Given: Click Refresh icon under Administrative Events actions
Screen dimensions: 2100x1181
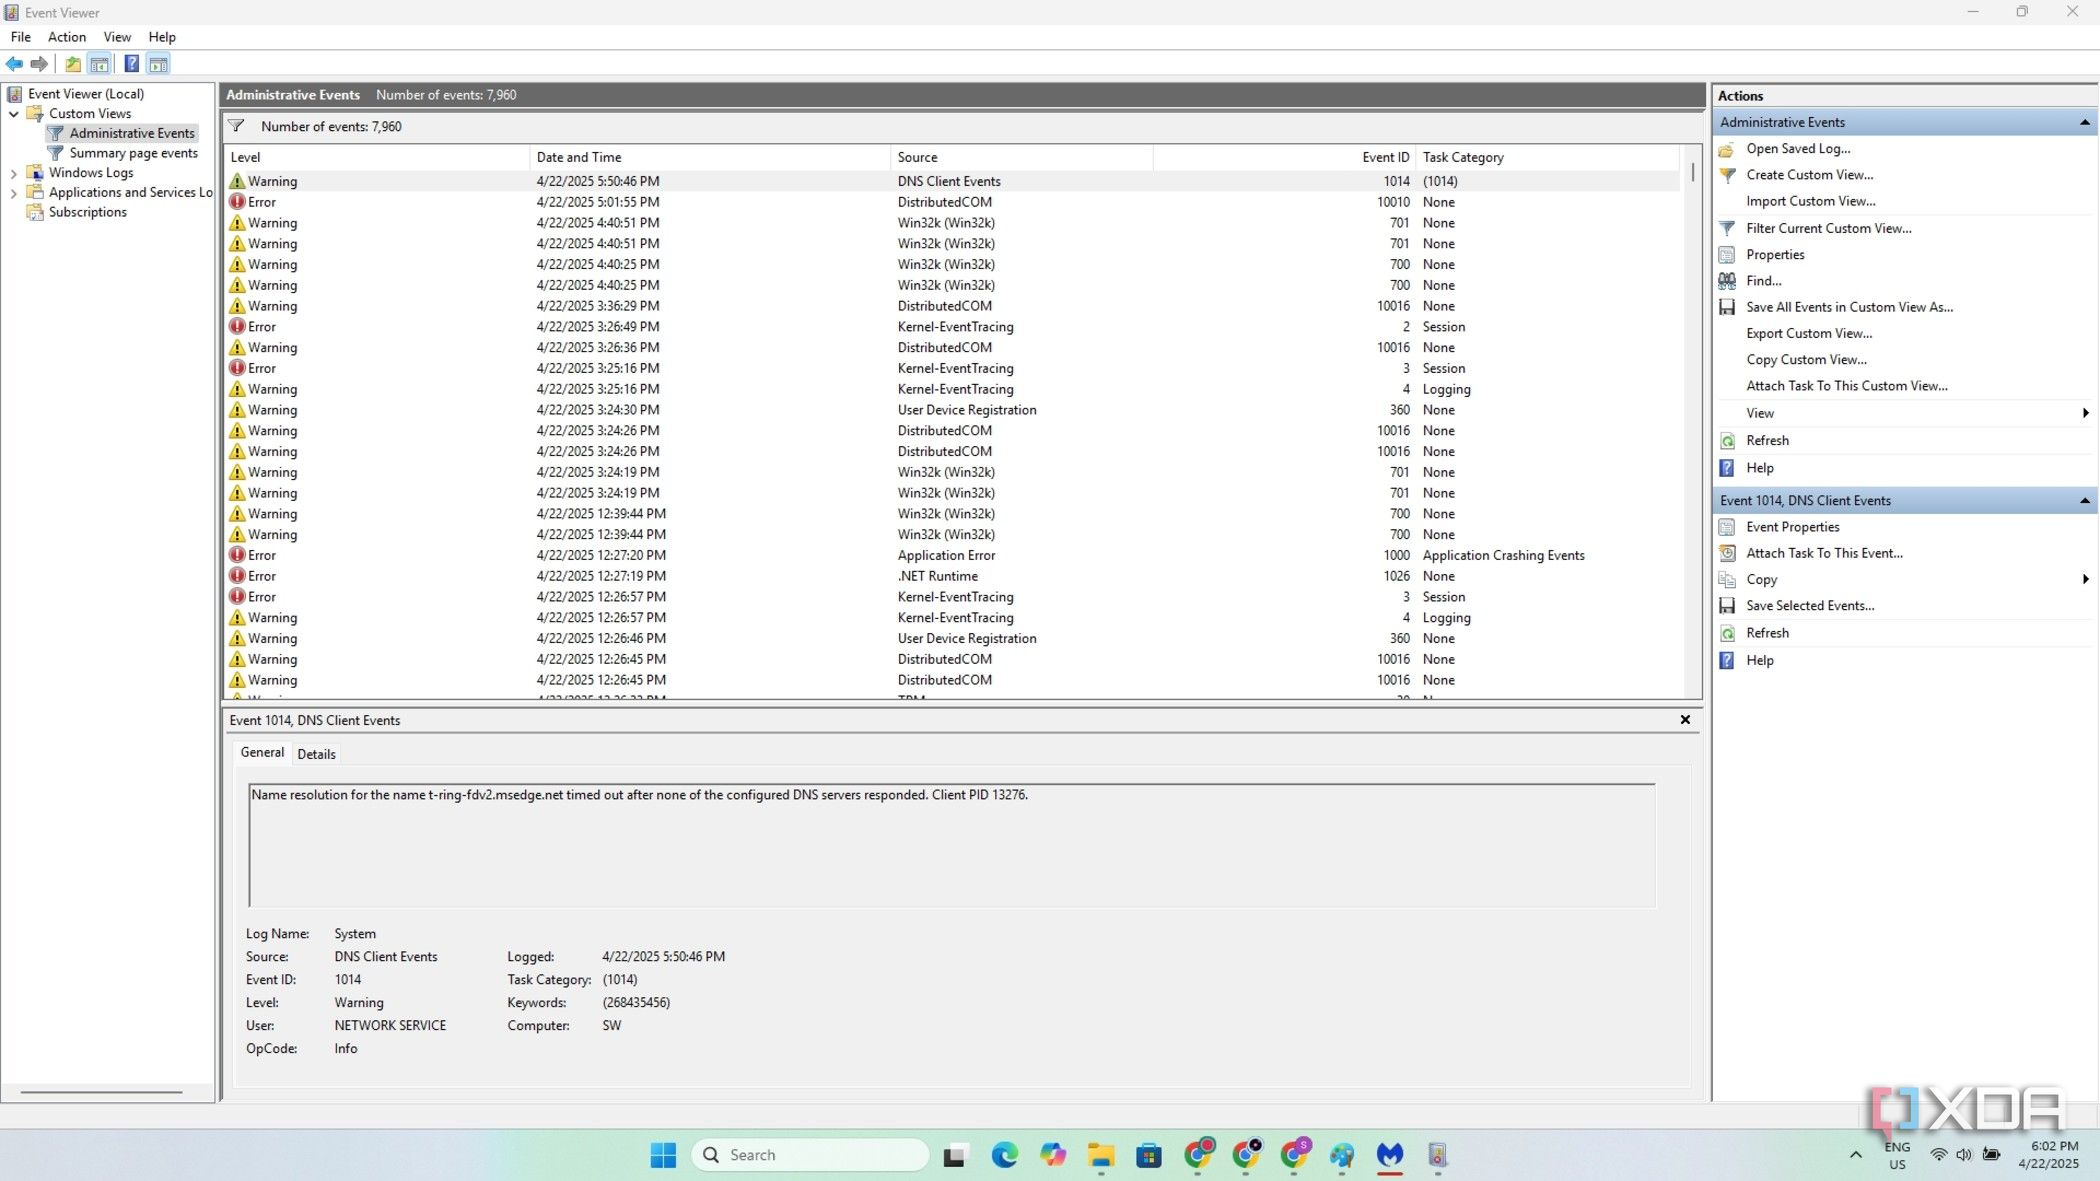Looking at the screenshot, I should 1727,441.
